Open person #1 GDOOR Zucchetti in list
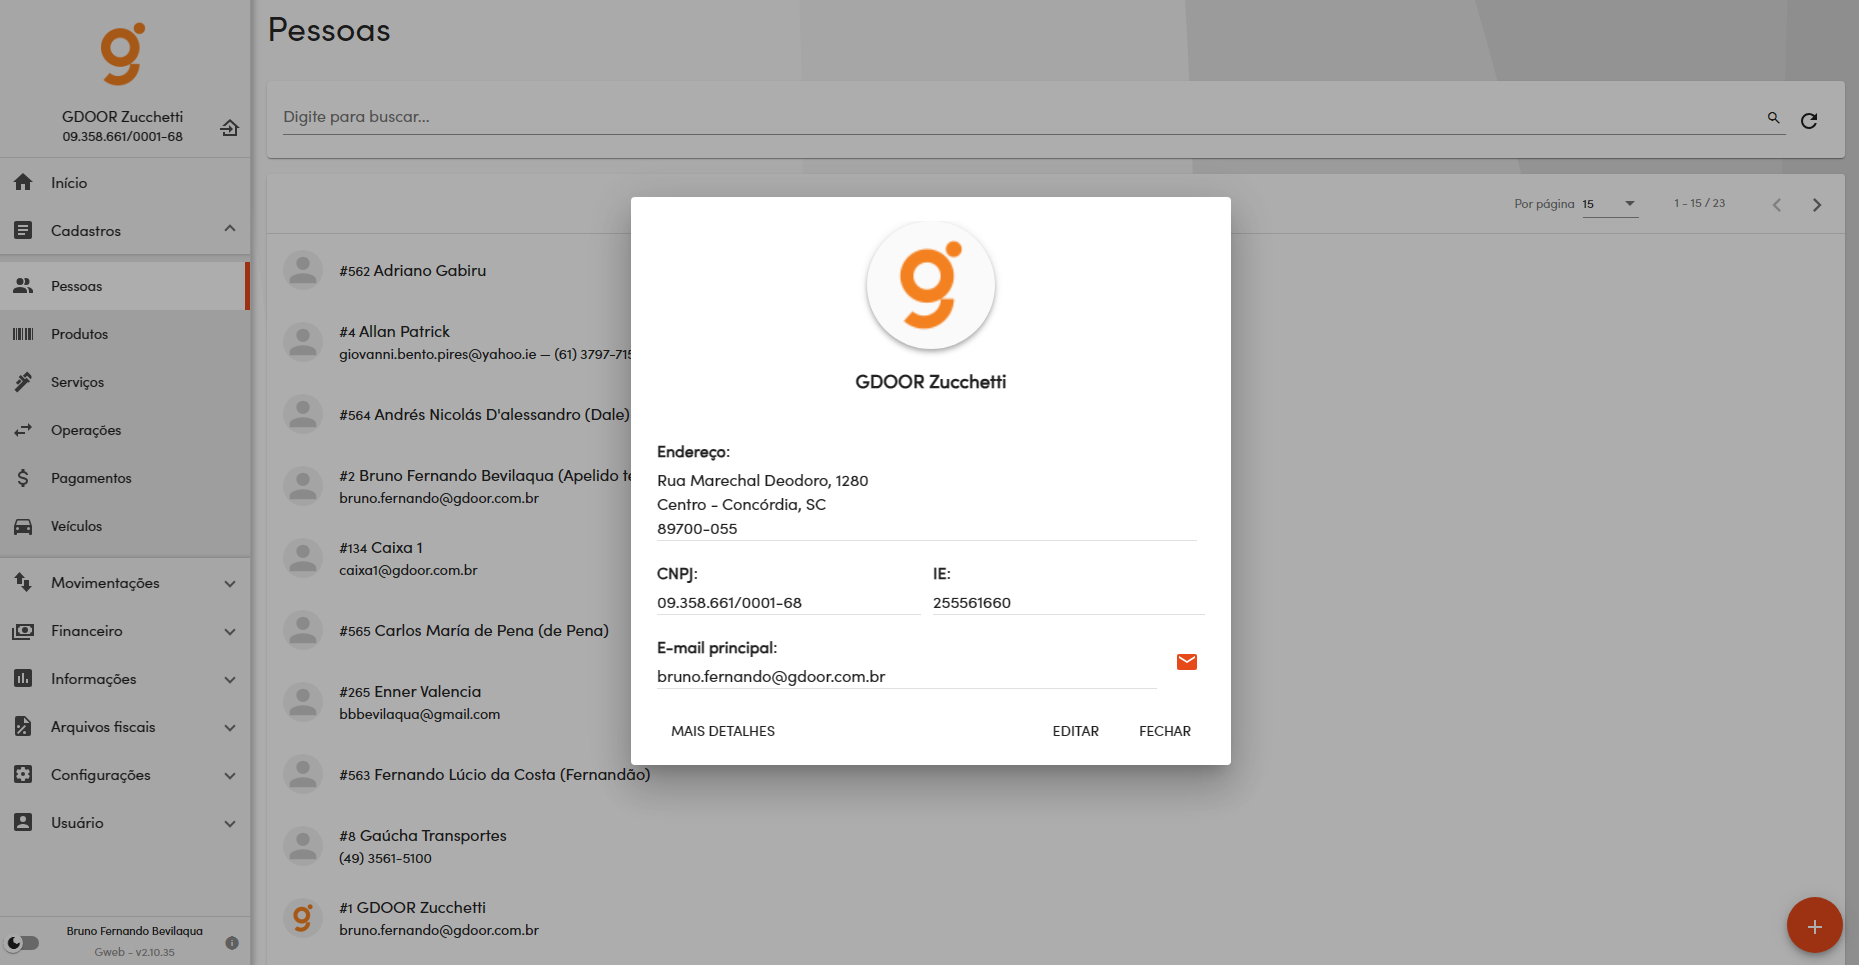The image size is (1859, 965). click(x=1056, y=918)
